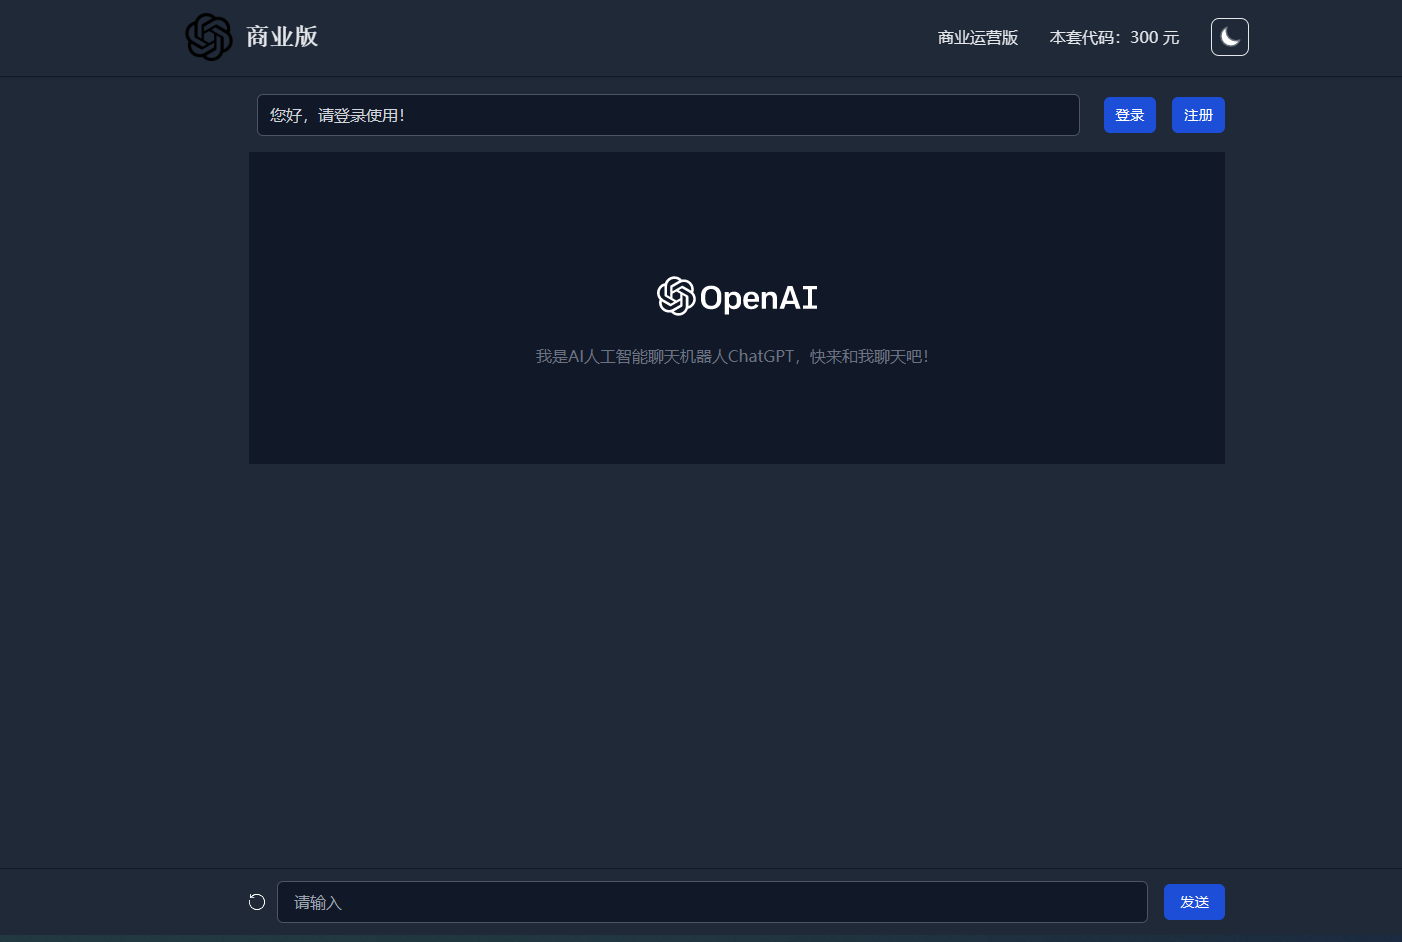Click the OpenAI knot logo in header

pos(209,37)
